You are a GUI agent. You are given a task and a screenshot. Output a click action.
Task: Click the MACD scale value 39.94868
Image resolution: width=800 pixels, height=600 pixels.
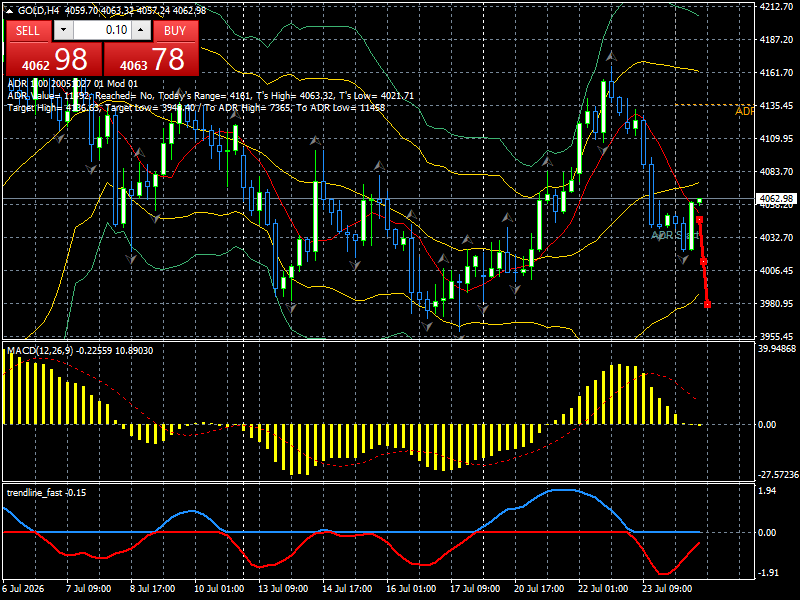pyautogui.click(x=777, y=348)
